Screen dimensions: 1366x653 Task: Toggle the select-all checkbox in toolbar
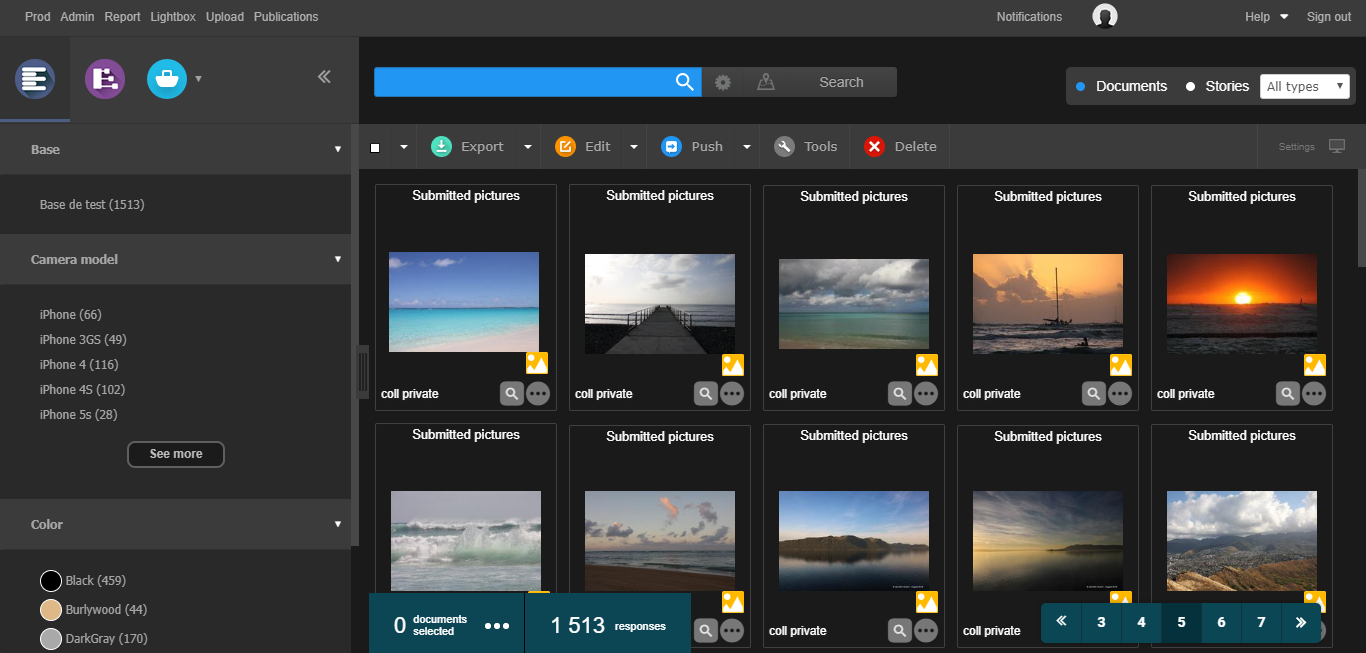pyautogui.click(x=375, y=147)
